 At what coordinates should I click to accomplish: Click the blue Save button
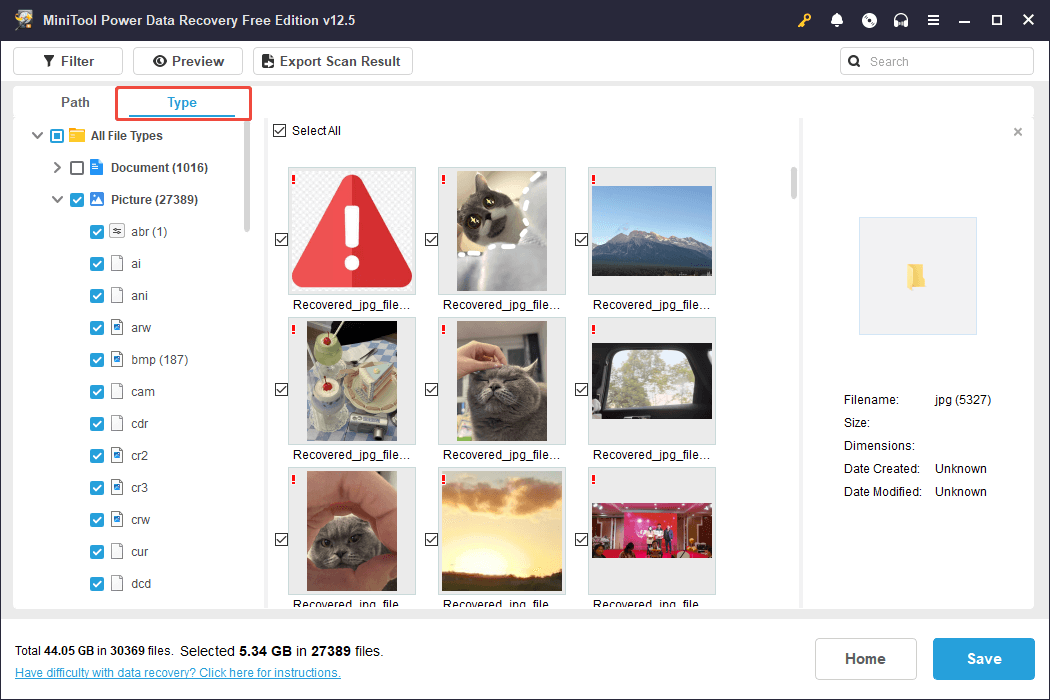coord(983,659)
